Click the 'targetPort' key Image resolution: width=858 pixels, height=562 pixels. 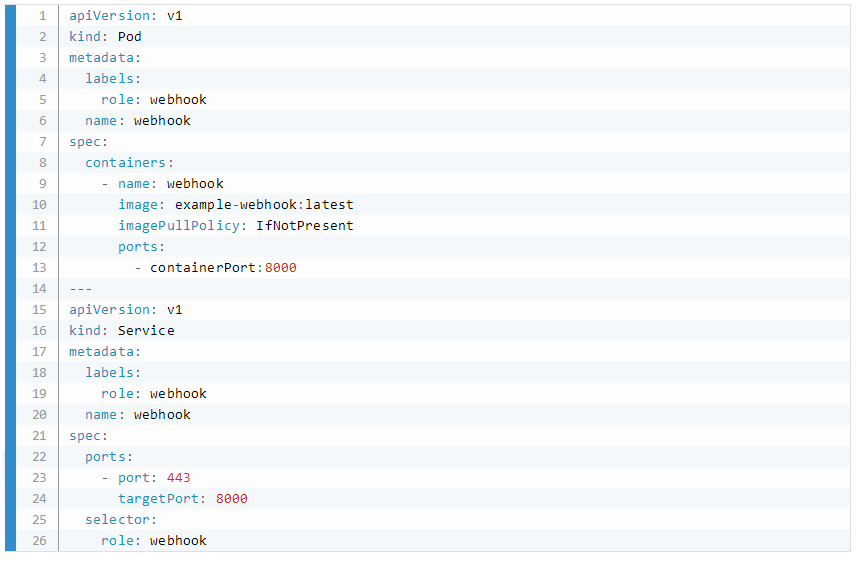[x=159, y=499]
